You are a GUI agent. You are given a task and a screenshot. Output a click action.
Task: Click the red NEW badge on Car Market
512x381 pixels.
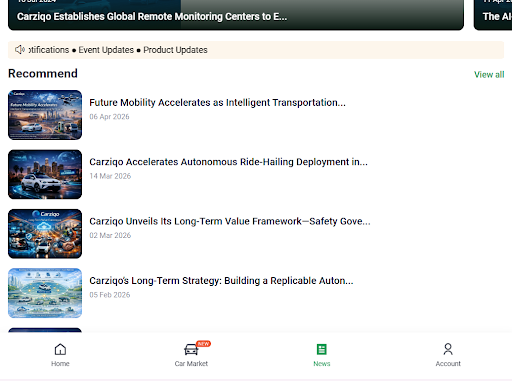203,344
